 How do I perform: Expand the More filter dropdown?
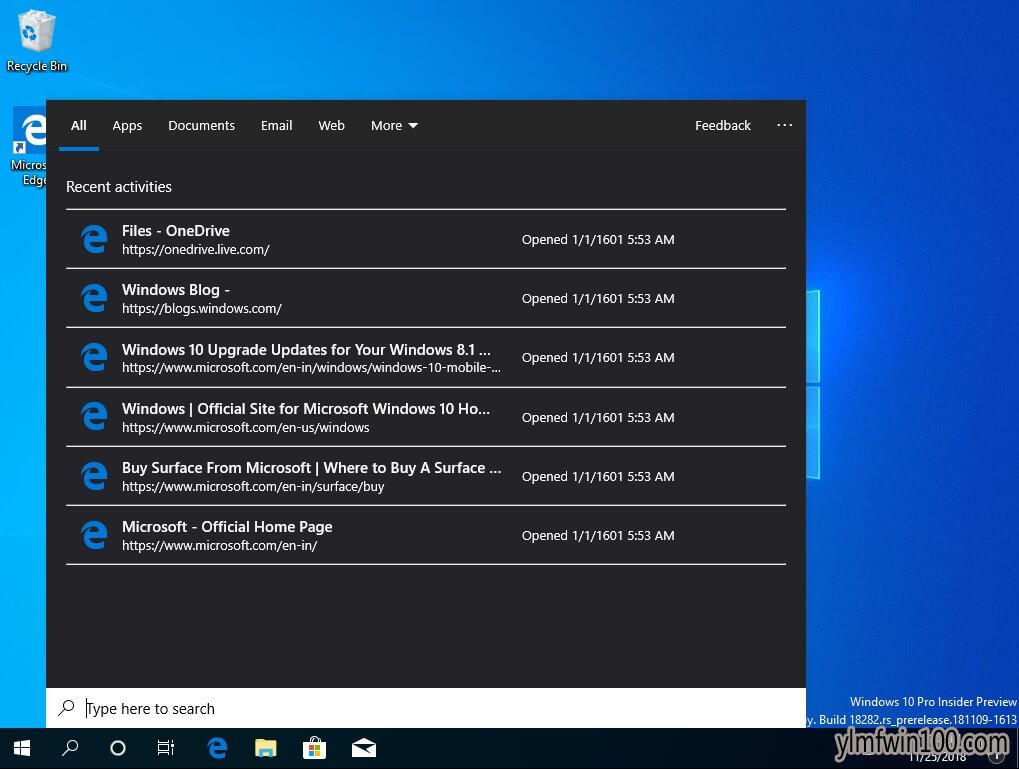click(394, 125)
